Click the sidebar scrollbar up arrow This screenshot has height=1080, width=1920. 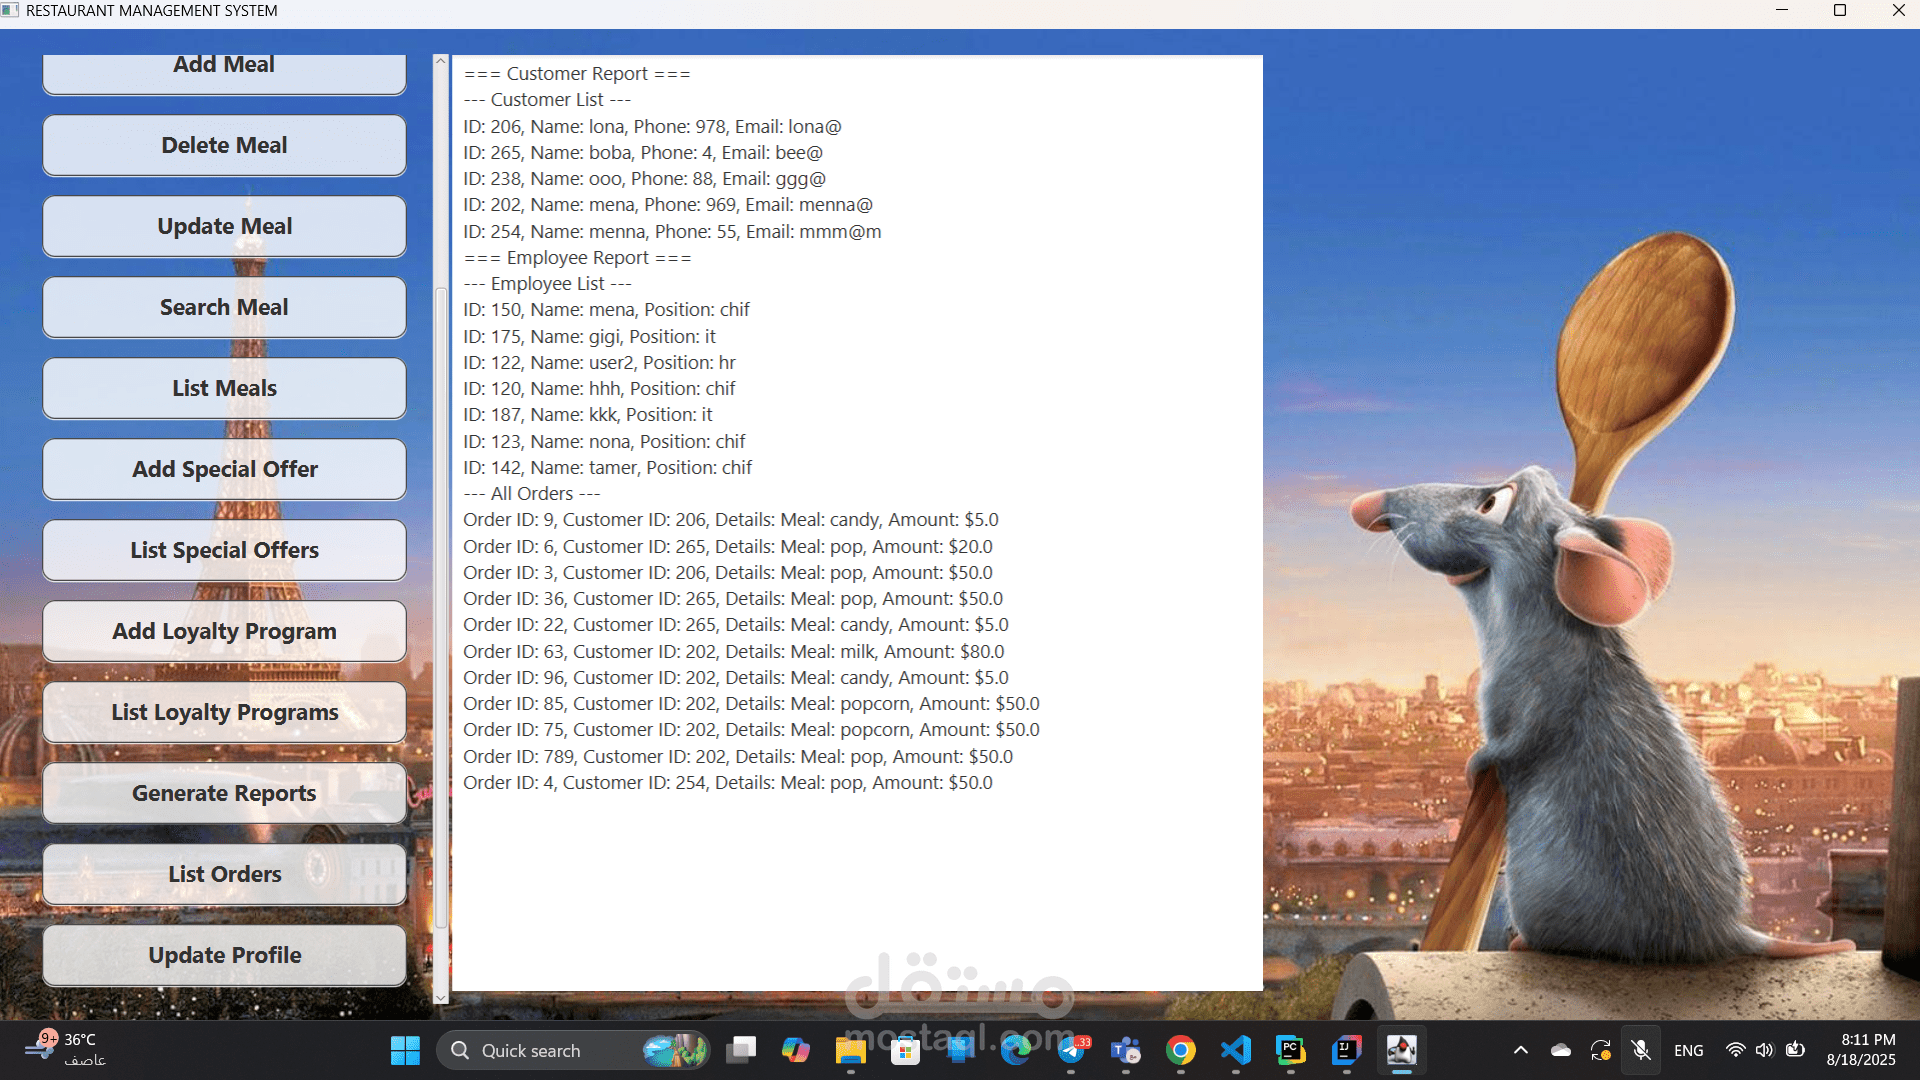click(x=440, y=61)
